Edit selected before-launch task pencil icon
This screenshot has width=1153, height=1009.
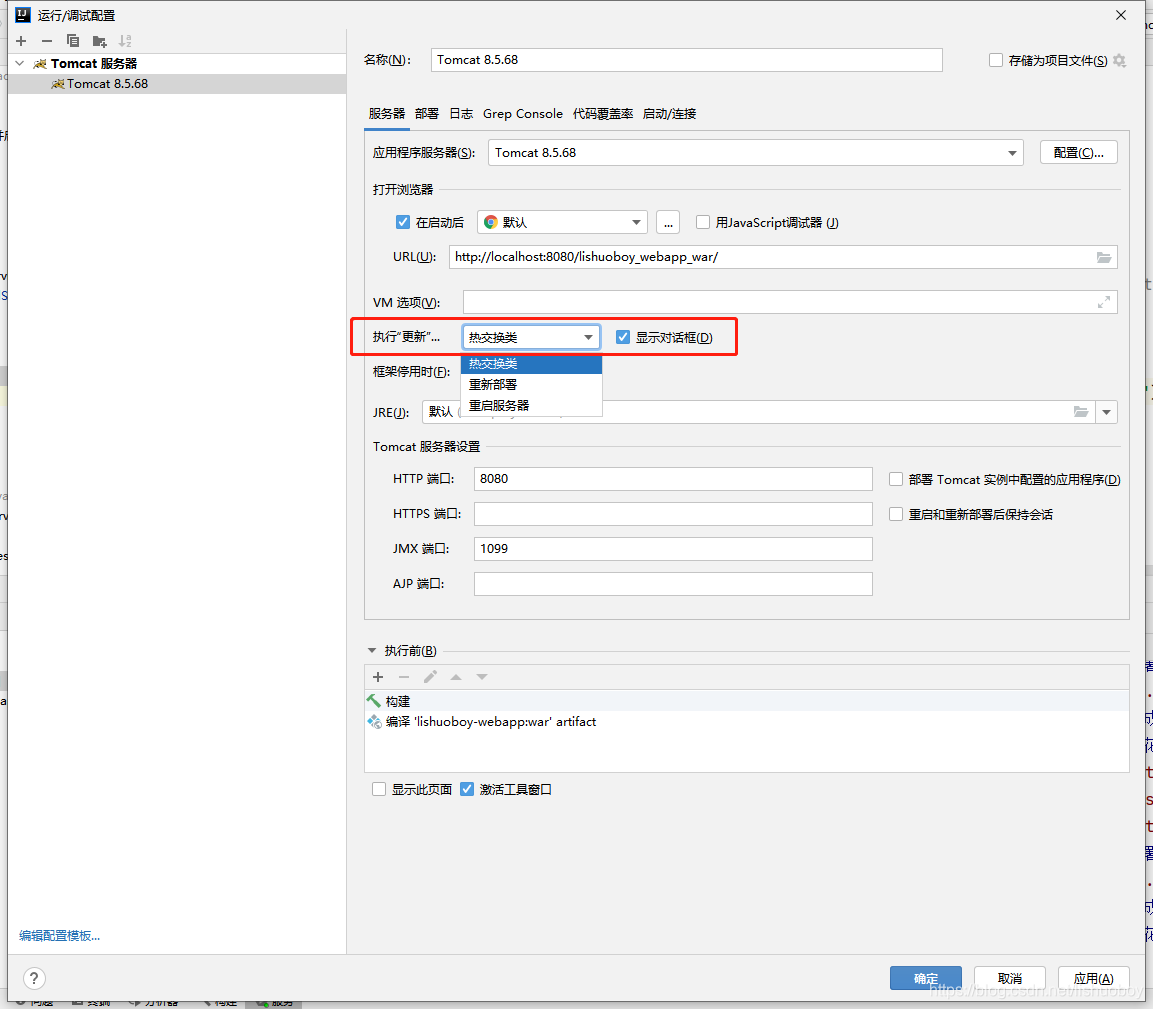[x=430, y=677]
